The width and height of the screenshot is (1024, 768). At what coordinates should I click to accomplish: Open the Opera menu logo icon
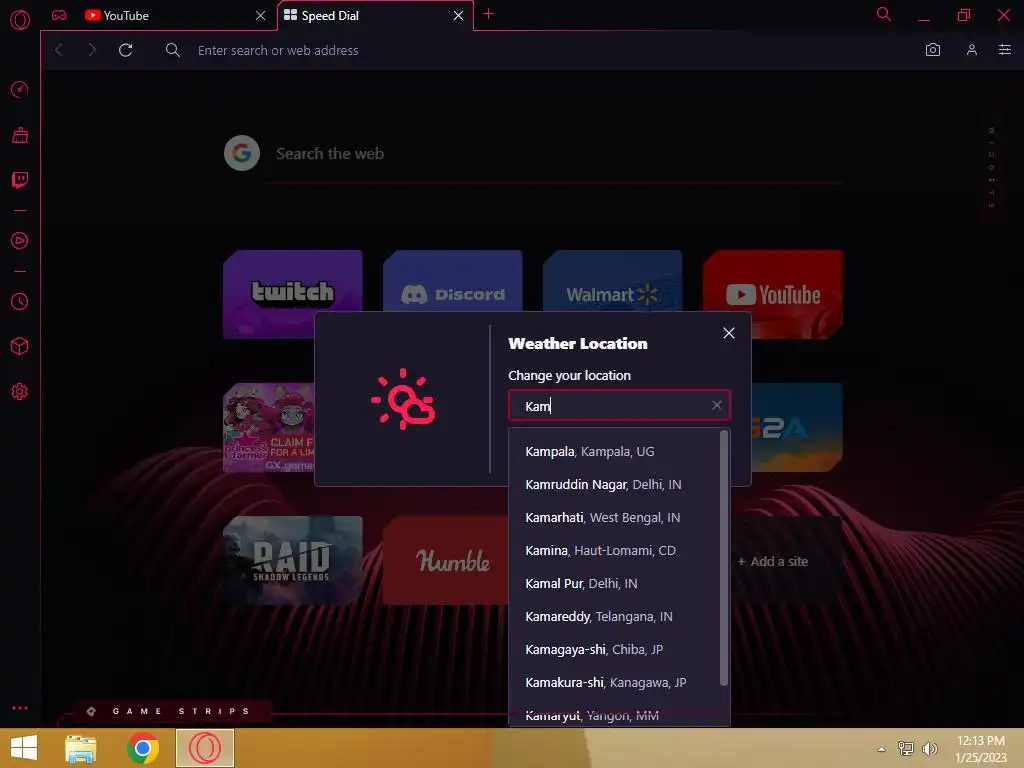[20, 20]
